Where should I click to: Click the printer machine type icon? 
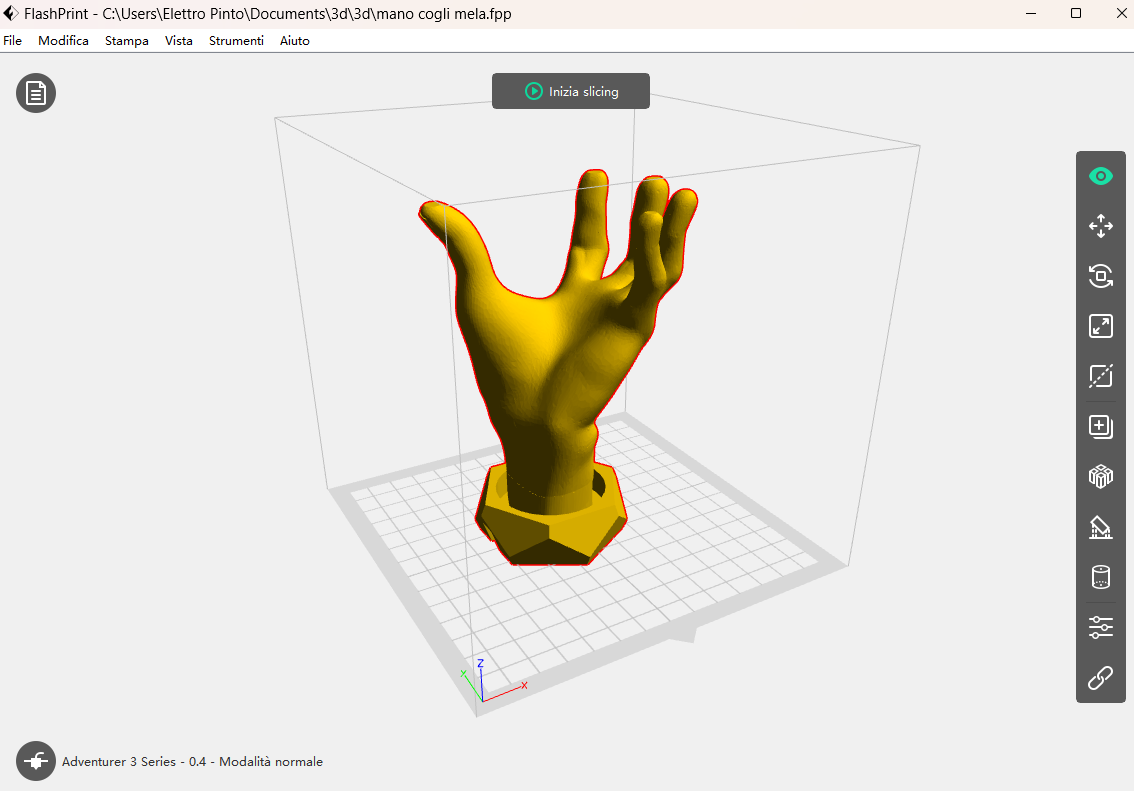pos(36,761)
